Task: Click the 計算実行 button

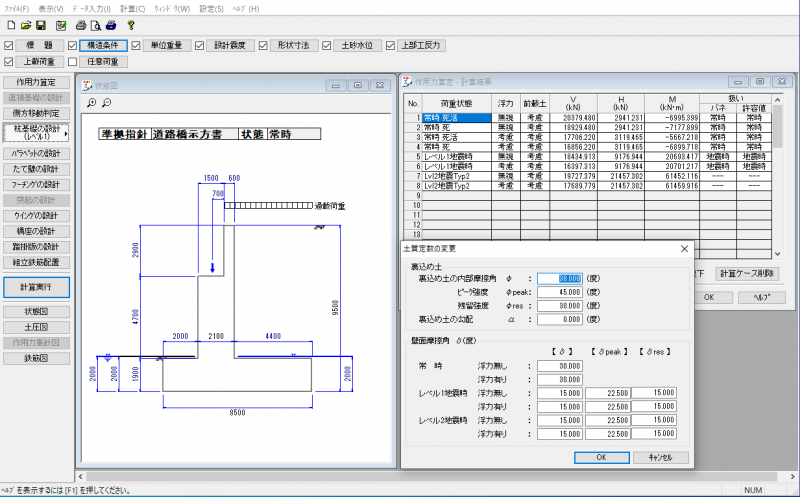Action: coord(36,287)
